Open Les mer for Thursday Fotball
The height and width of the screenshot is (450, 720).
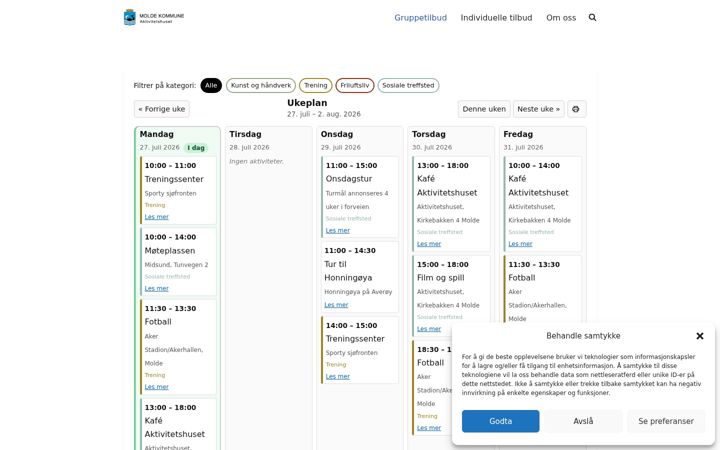429,428
